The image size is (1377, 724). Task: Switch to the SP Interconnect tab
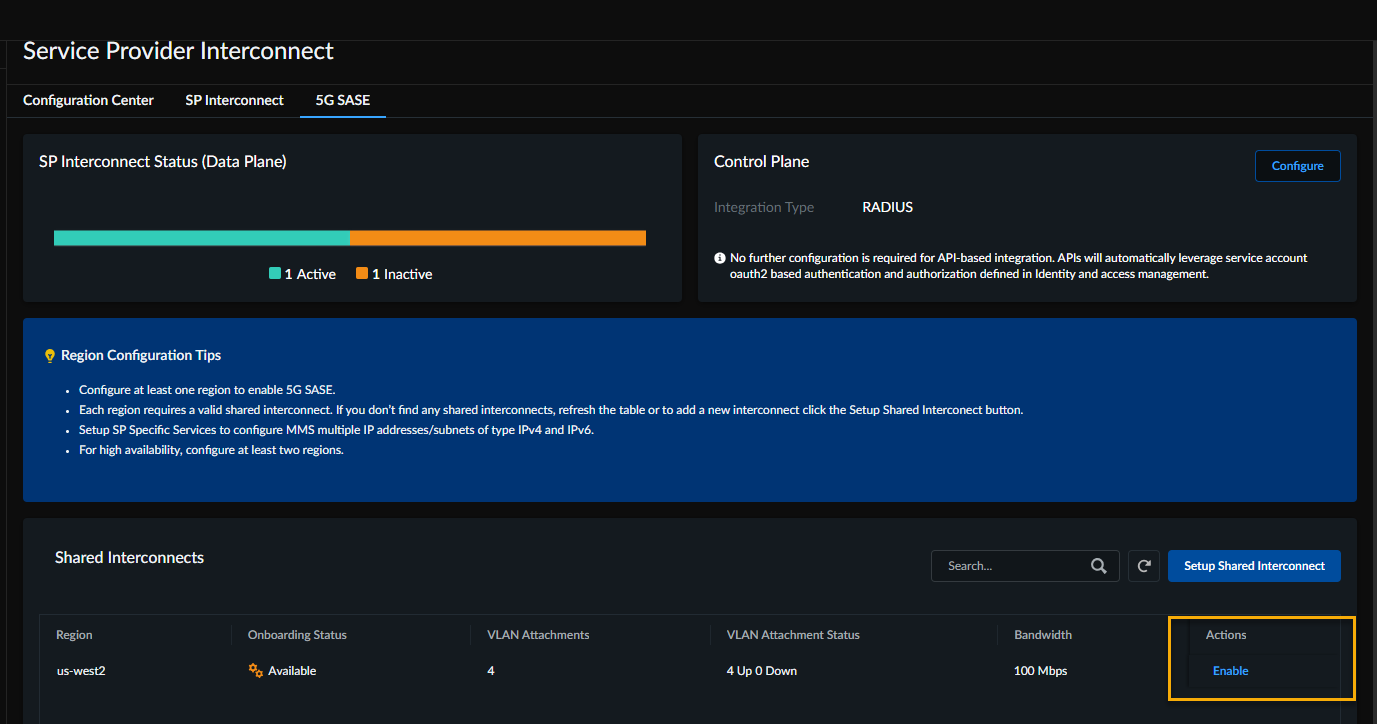tap(234, 100)
